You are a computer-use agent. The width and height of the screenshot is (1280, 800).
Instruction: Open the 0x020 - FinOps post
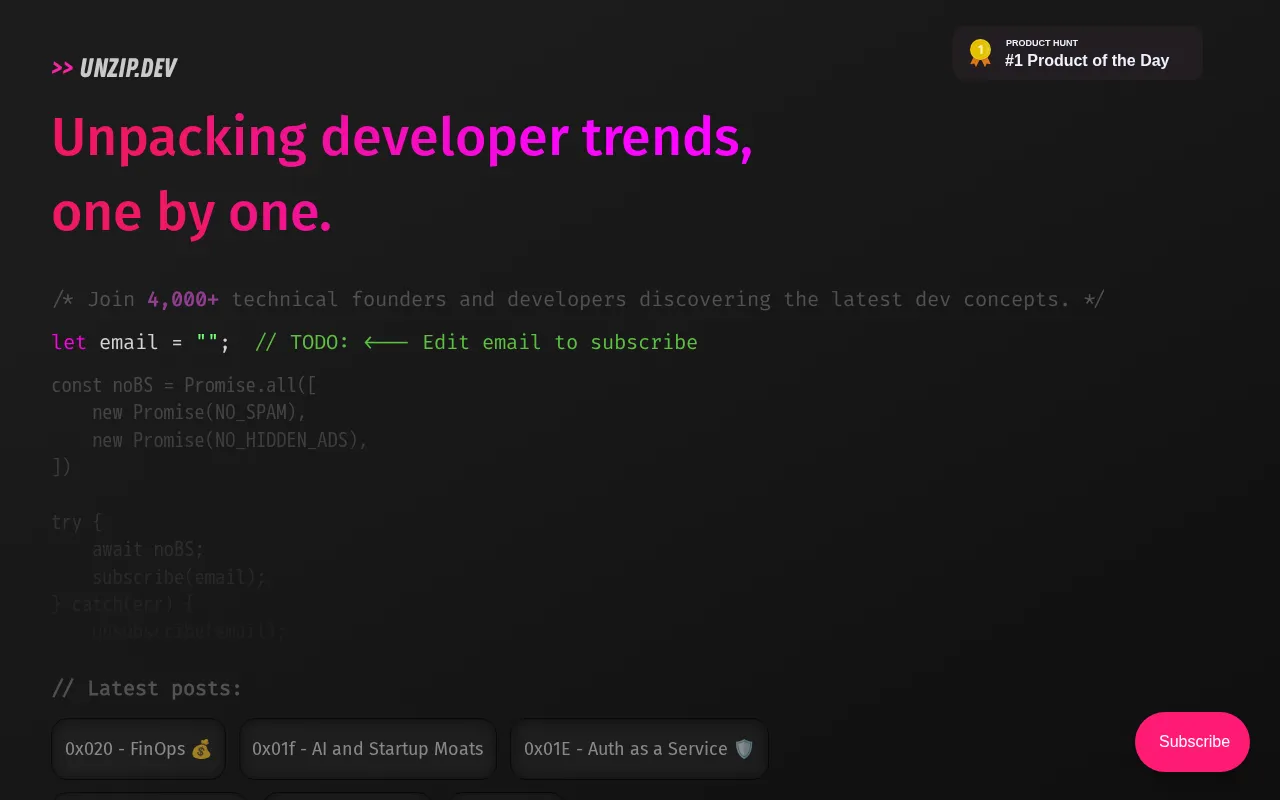click(138, 749)
